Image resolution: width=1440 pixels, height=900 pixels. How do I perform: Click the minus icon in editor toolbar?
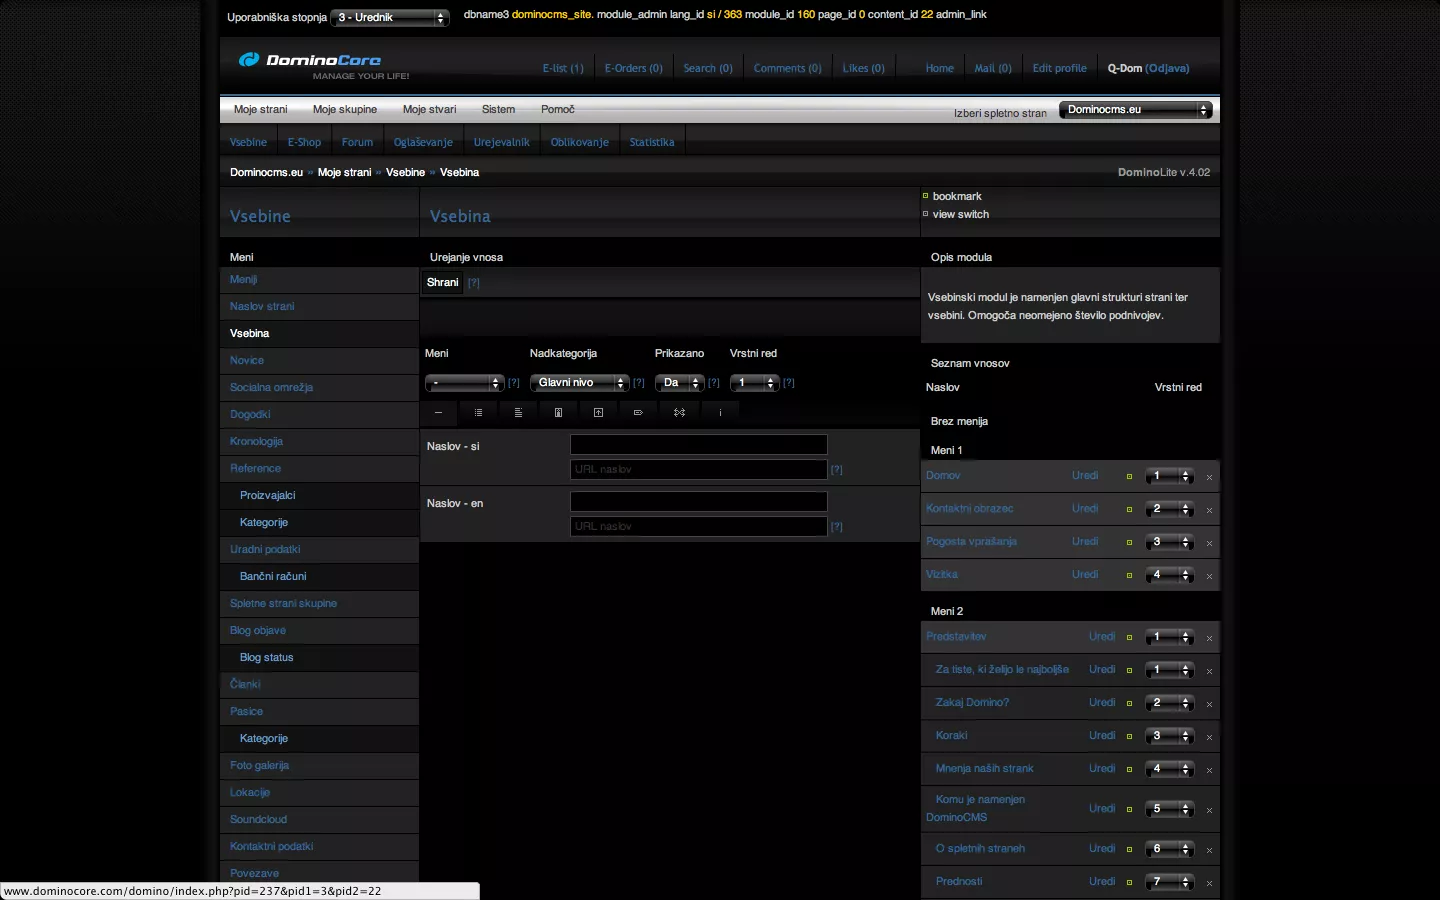click(x=438, y=413)
